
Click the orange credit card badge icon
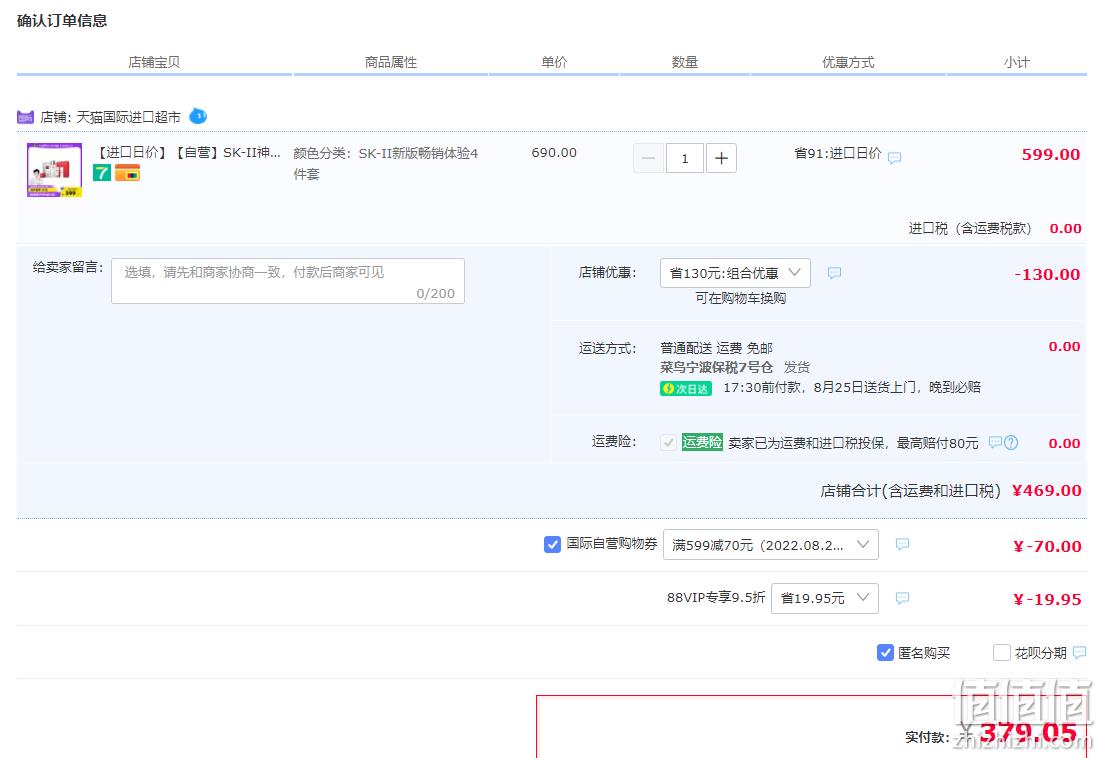[127, 173]
